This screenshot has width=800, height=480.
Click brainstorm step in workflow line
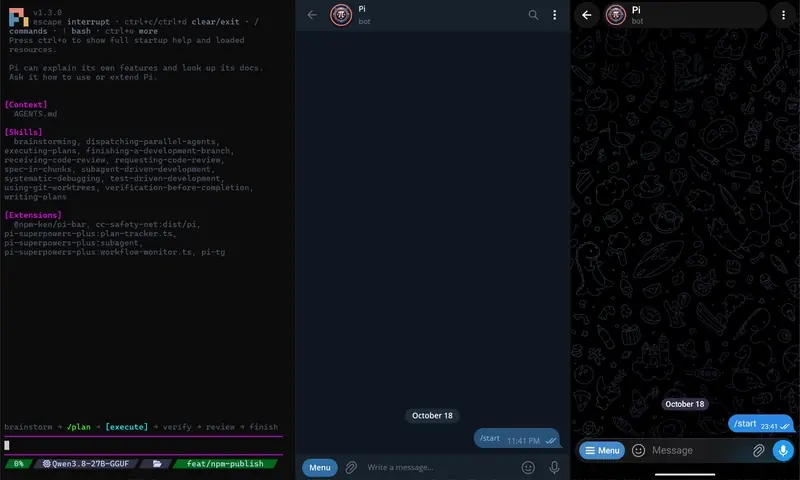coord(28,427)
